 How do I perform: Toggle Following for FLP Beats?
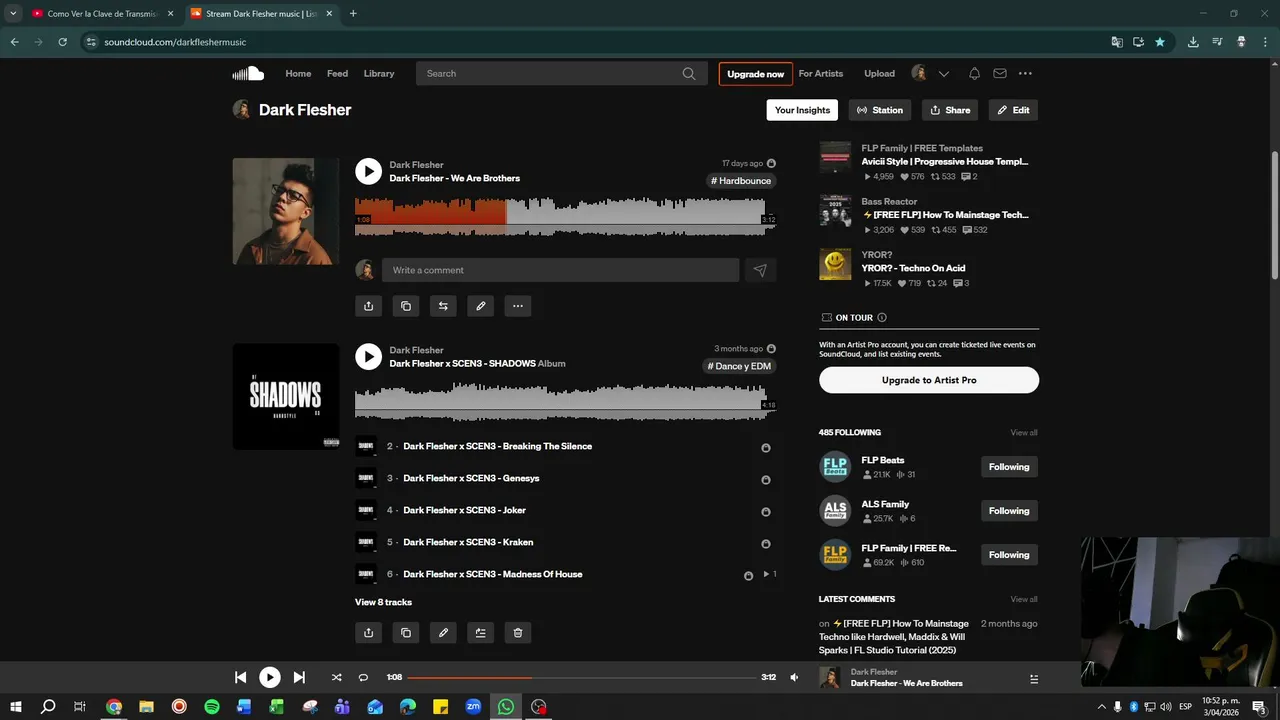tap(1009, 467)
